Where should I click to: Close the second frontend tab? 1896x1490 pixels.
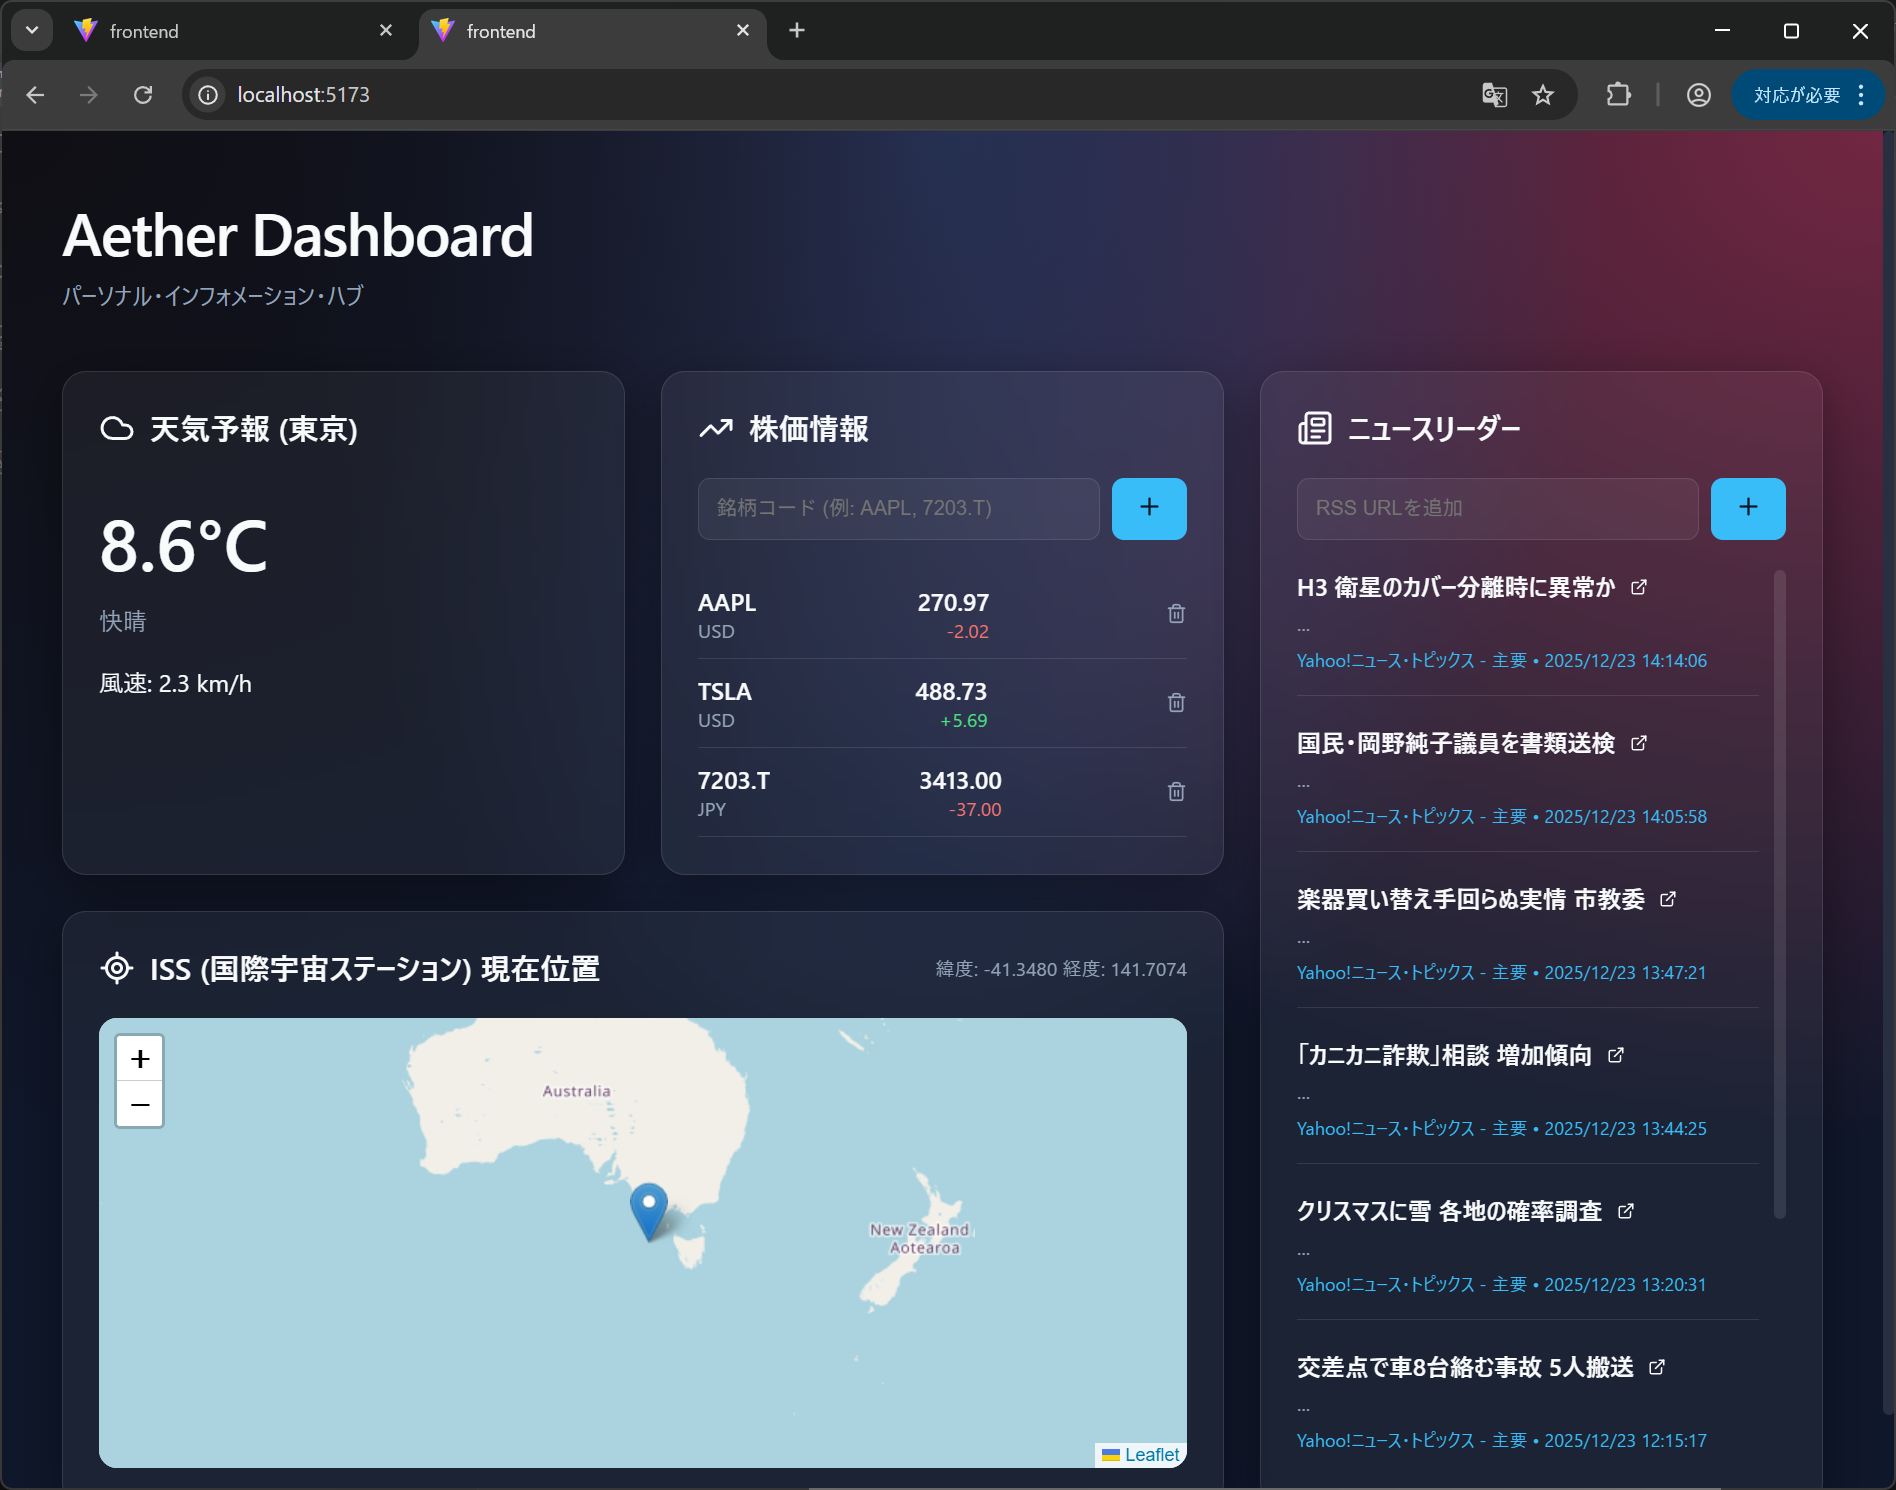[743, 31]
